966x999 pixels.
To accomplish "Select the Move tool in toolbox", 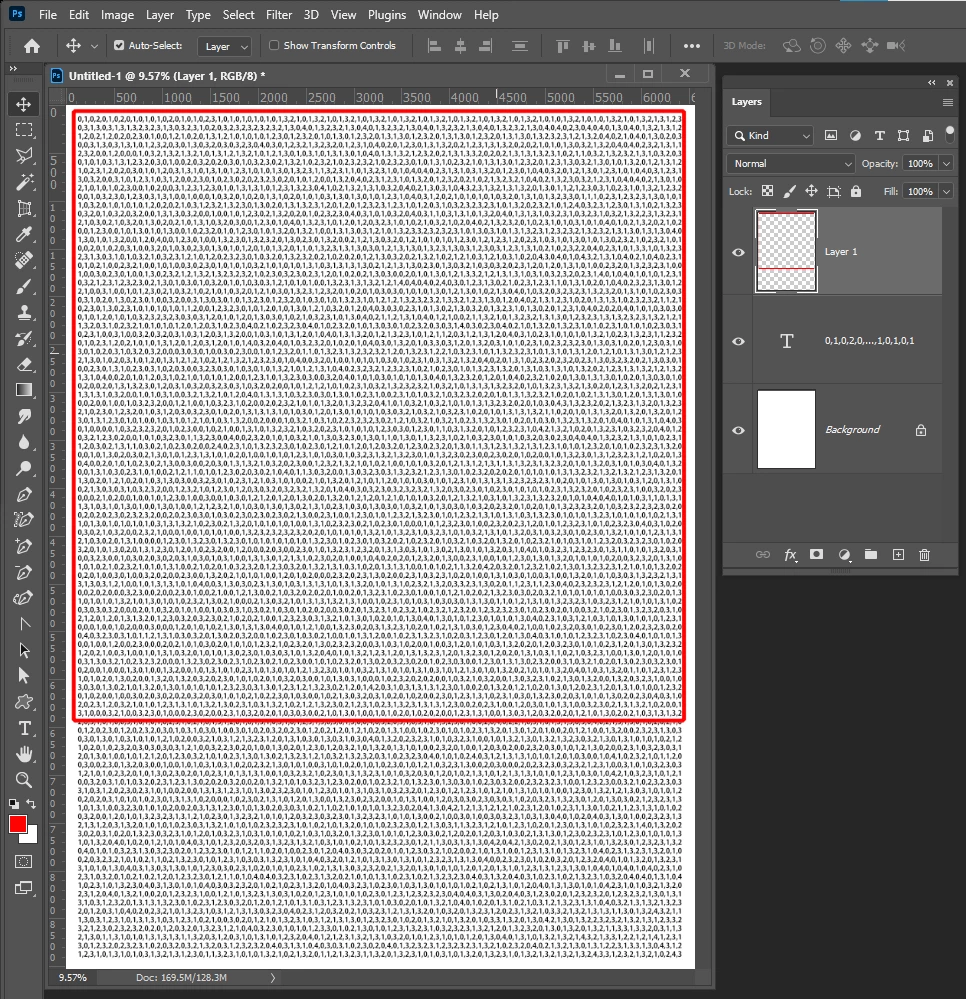I will [x=24, y=104].
